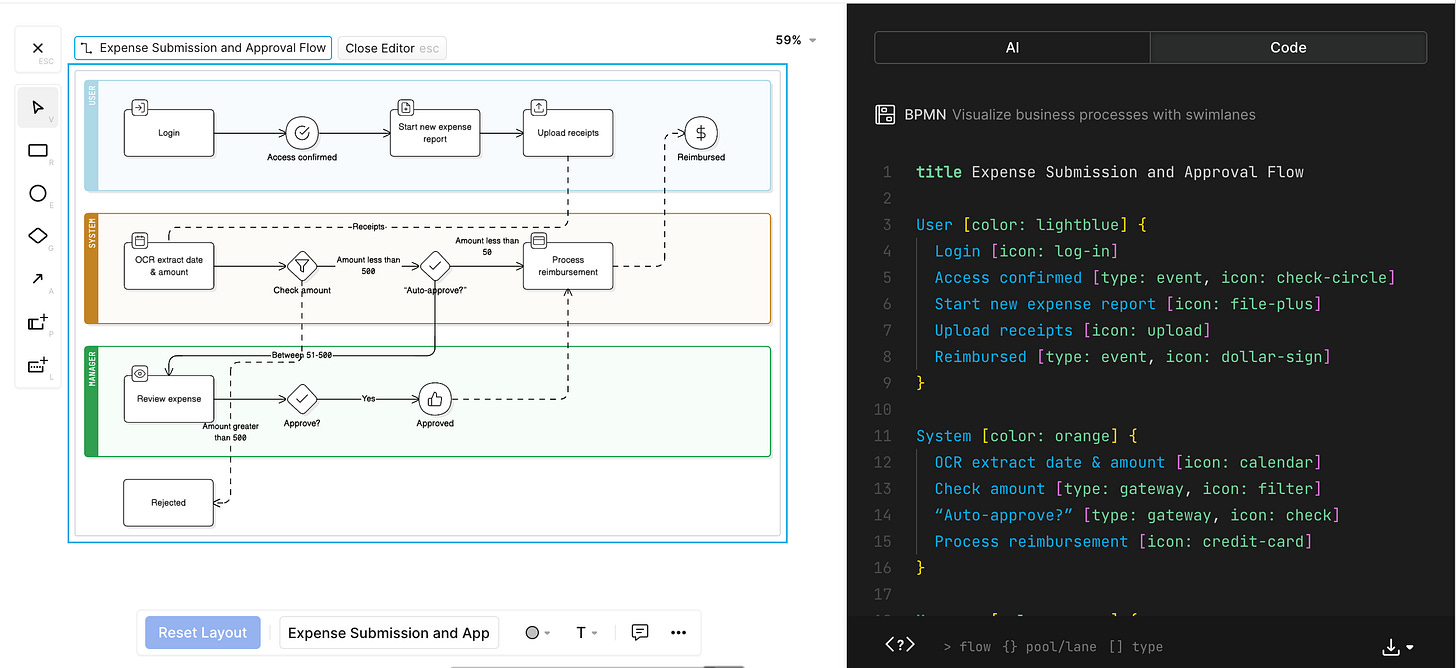Screen dimensions: 1456x668
Task: Click the Check amount filter gateway
Action: [301, 266]
